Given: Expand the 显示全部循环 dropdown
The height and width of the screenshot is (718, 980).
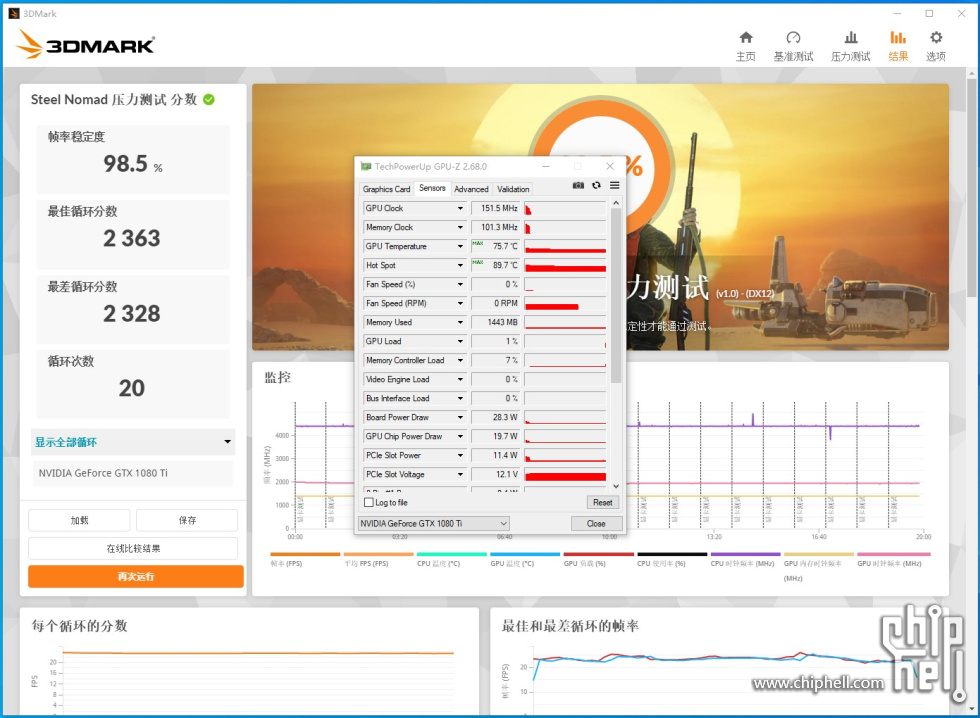Looking at the screenshot, I should click(x=227, y=442).
